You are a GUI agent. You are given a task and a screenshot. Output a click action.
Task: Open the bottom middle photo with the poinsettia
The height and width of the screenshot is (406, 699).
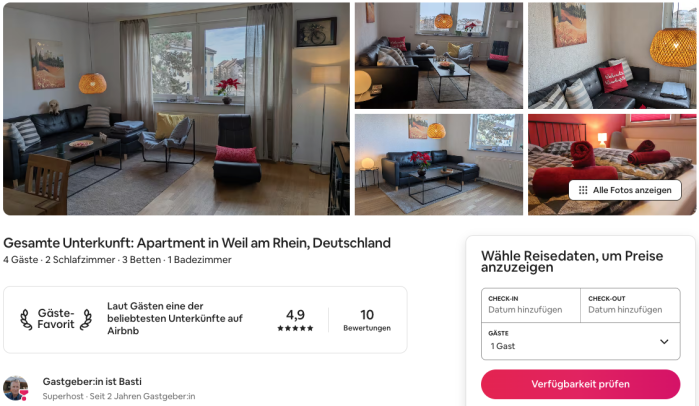click(439, 164)
